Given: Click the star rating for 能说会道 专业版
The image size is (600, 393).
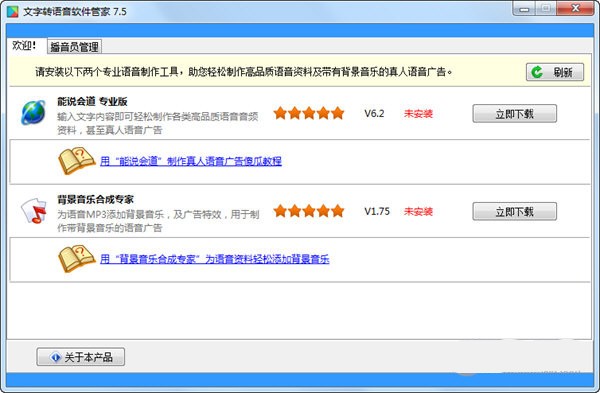Looking at the screenshot, I should tap(309, 113).
